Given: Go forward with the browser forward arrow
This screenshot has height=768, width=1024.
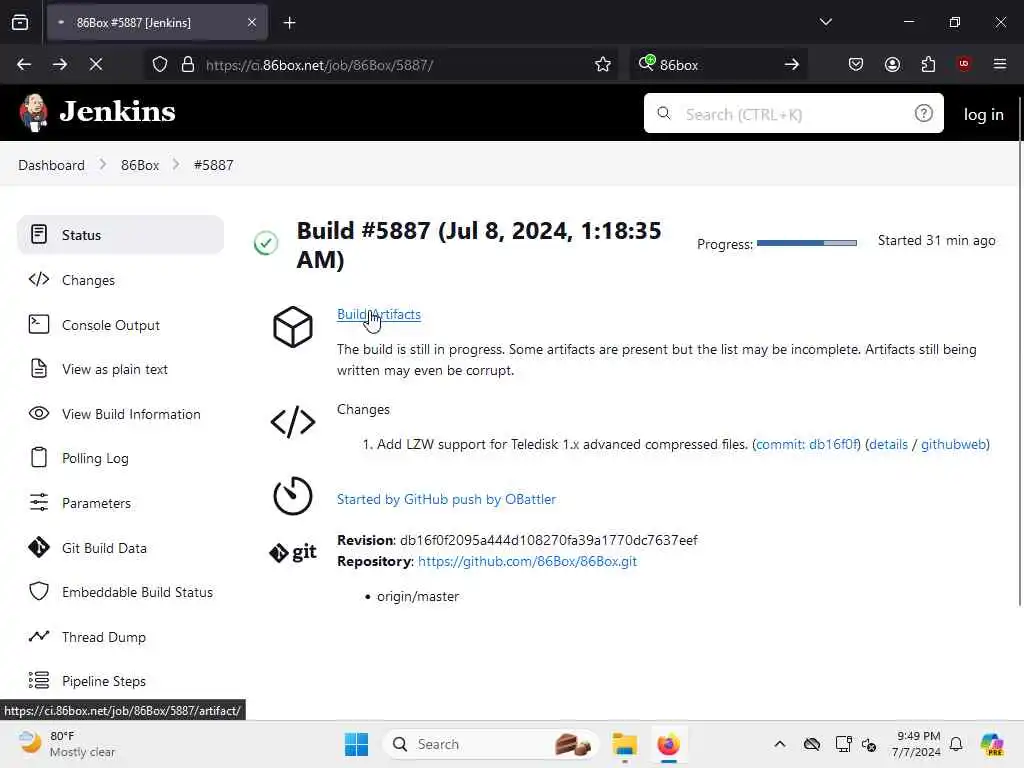Looking at the screenshot, I should pyautogui.click(x=59, y=64).
